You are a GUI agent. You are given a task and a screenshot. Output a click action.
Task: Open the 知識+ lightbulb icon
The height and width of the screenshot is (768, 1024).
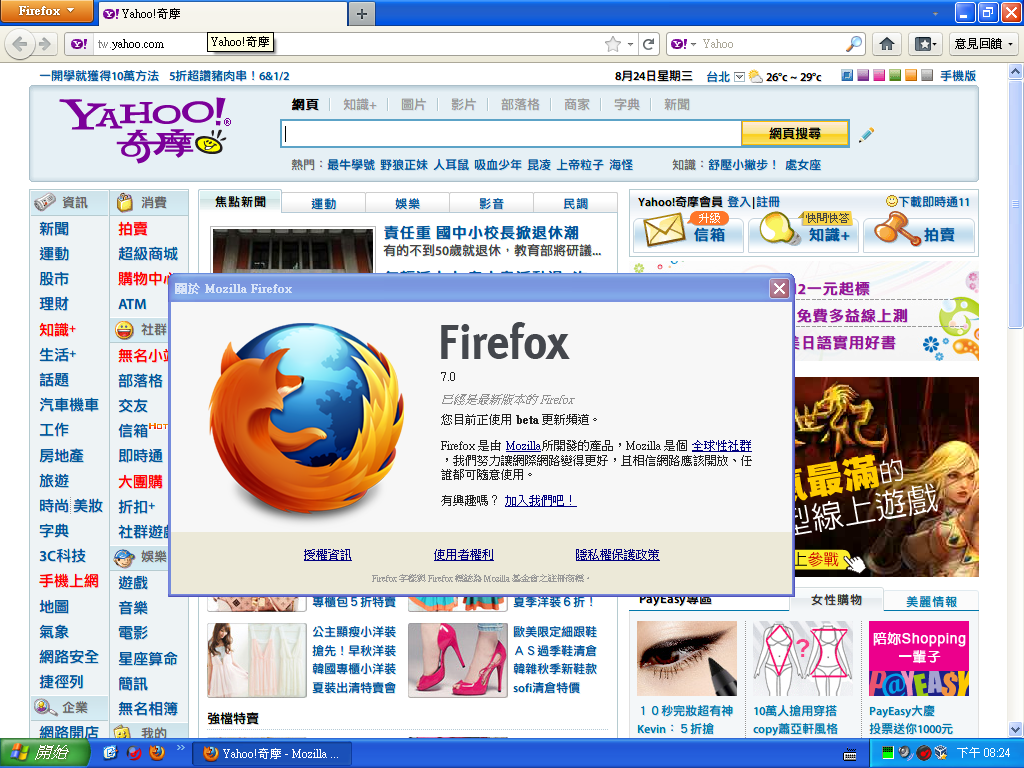coord(779,229)
